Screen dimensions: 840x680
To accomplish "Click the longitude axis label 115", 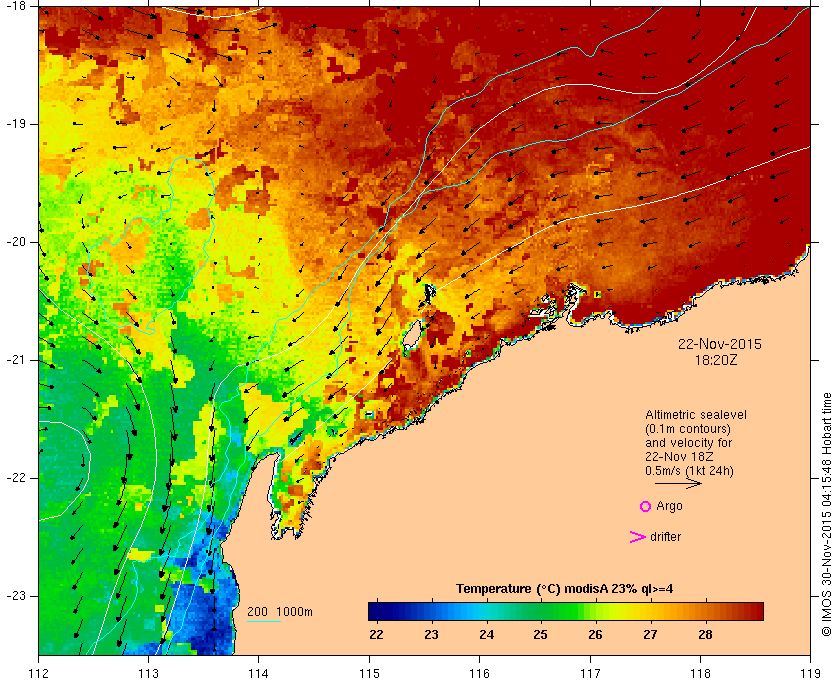I will click(369, 673).
